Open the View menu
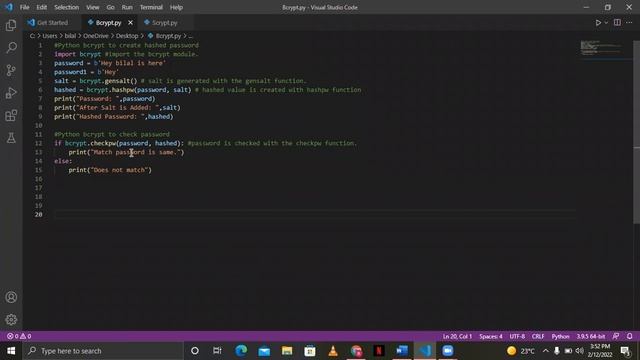This screenshot has height=360, width=640. click(93, 7)
